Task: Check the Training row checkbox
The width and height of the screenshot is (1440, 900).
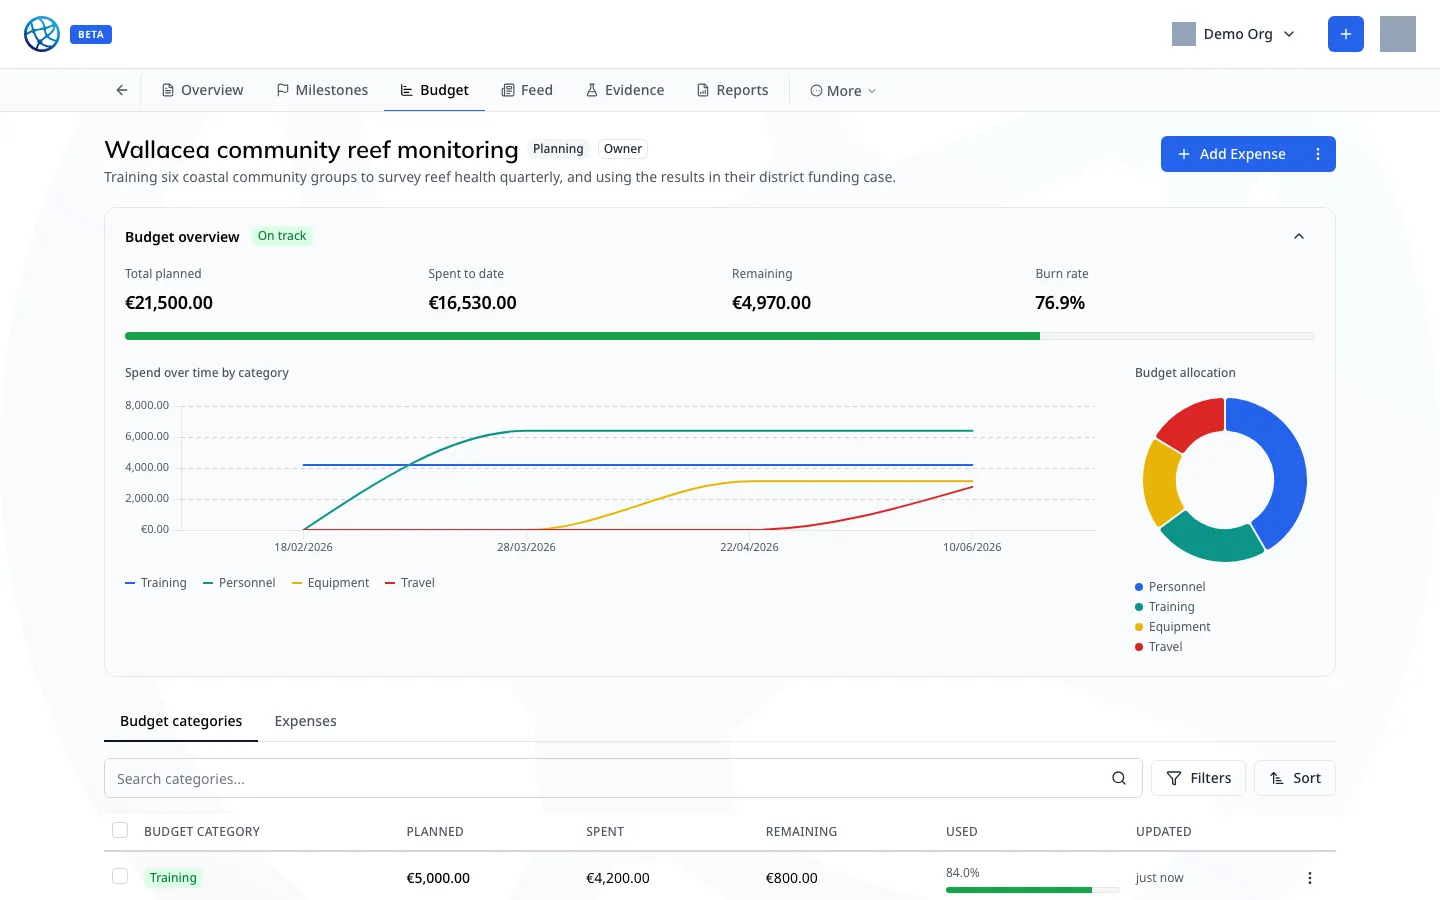Action: coord(120,876)
